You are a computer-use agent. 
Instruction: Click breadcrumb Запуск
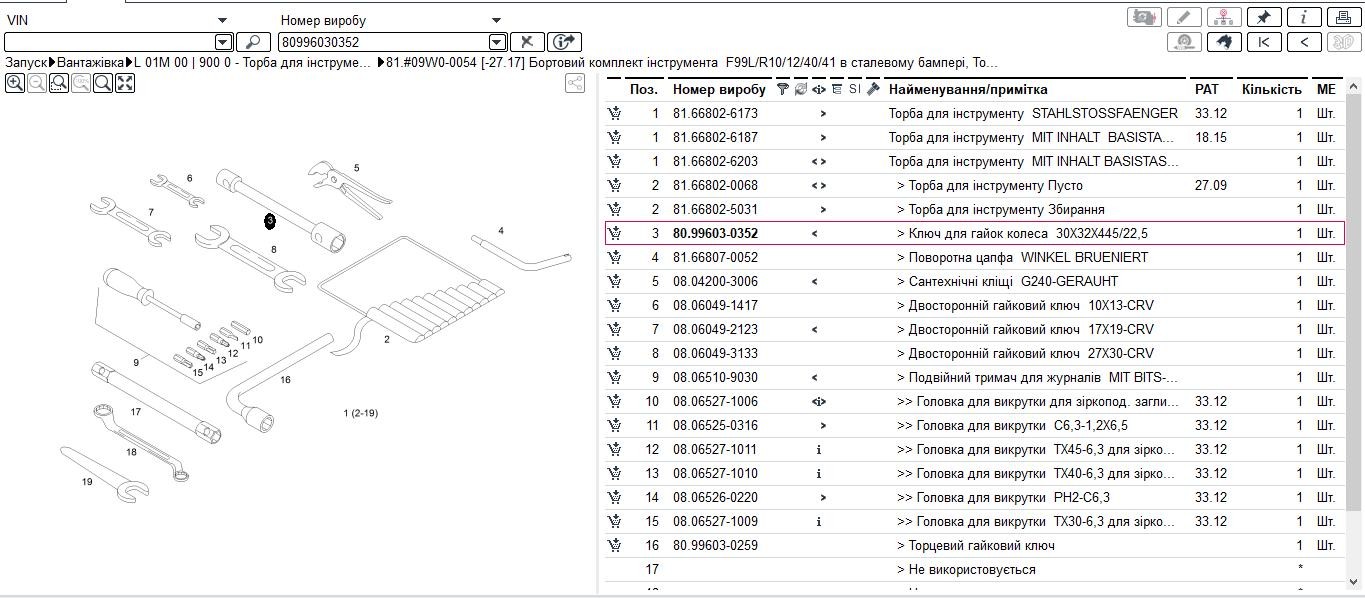pos(26,63)
